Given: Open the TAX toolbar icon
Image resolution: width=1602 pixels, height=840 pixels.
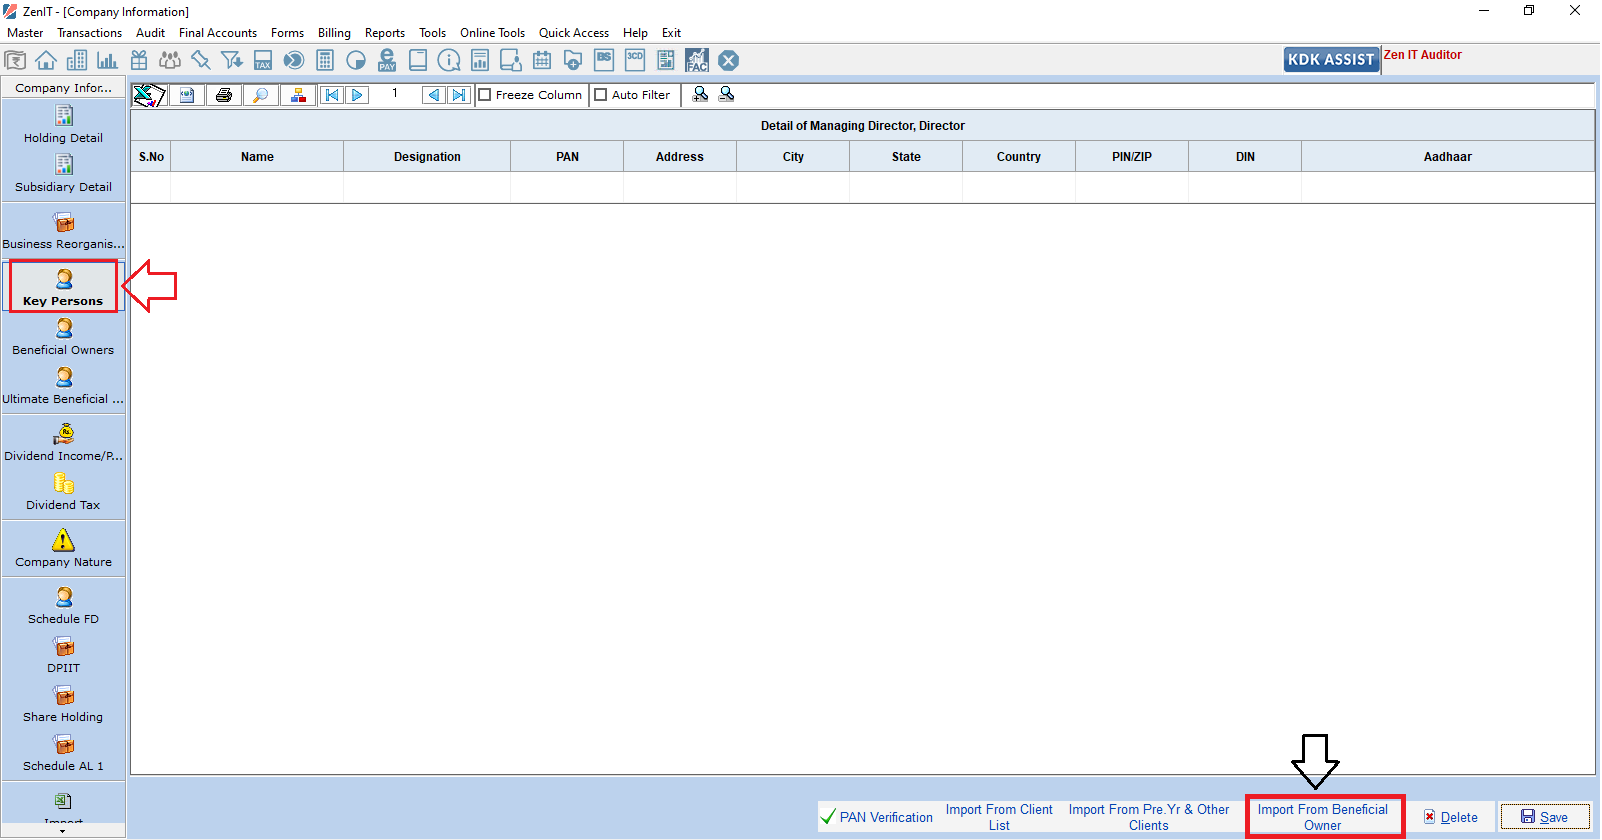Looking at the screenshot, I should coord(263,60).
